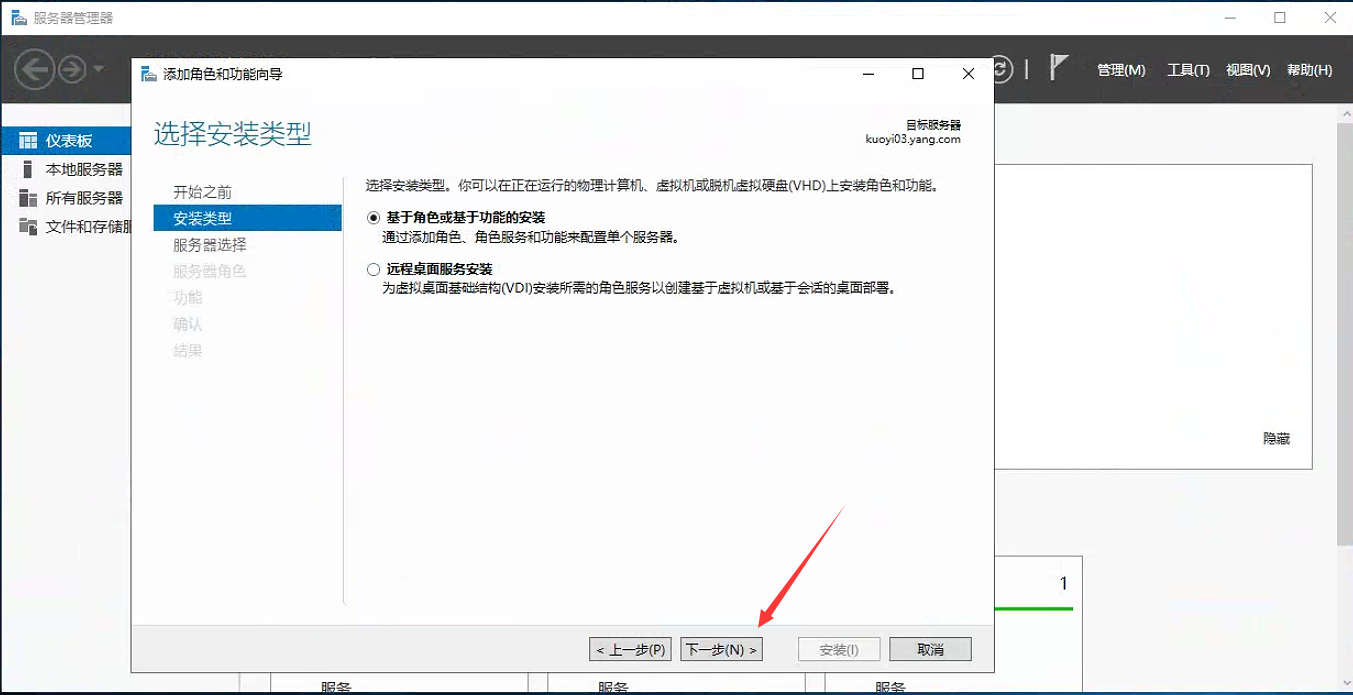Click scrollbar up arrow in Server Manager
Image resolution: width=1353 pixels, height=695 pixels.
tap(1344, 113)
